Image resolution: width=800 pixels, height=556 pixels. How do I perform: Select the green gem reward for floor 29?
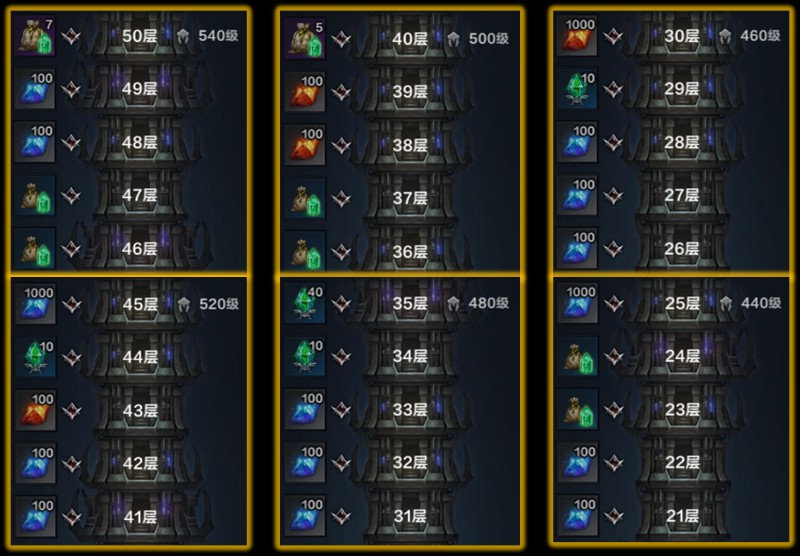point(577,89)
